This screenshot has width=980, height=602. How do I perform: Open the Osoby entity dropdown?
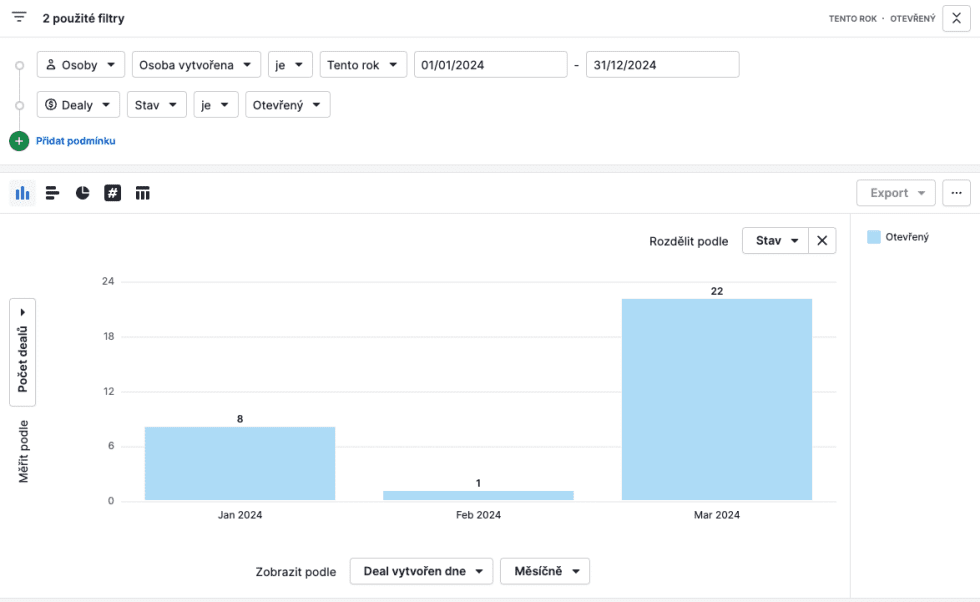click(81, 65)
